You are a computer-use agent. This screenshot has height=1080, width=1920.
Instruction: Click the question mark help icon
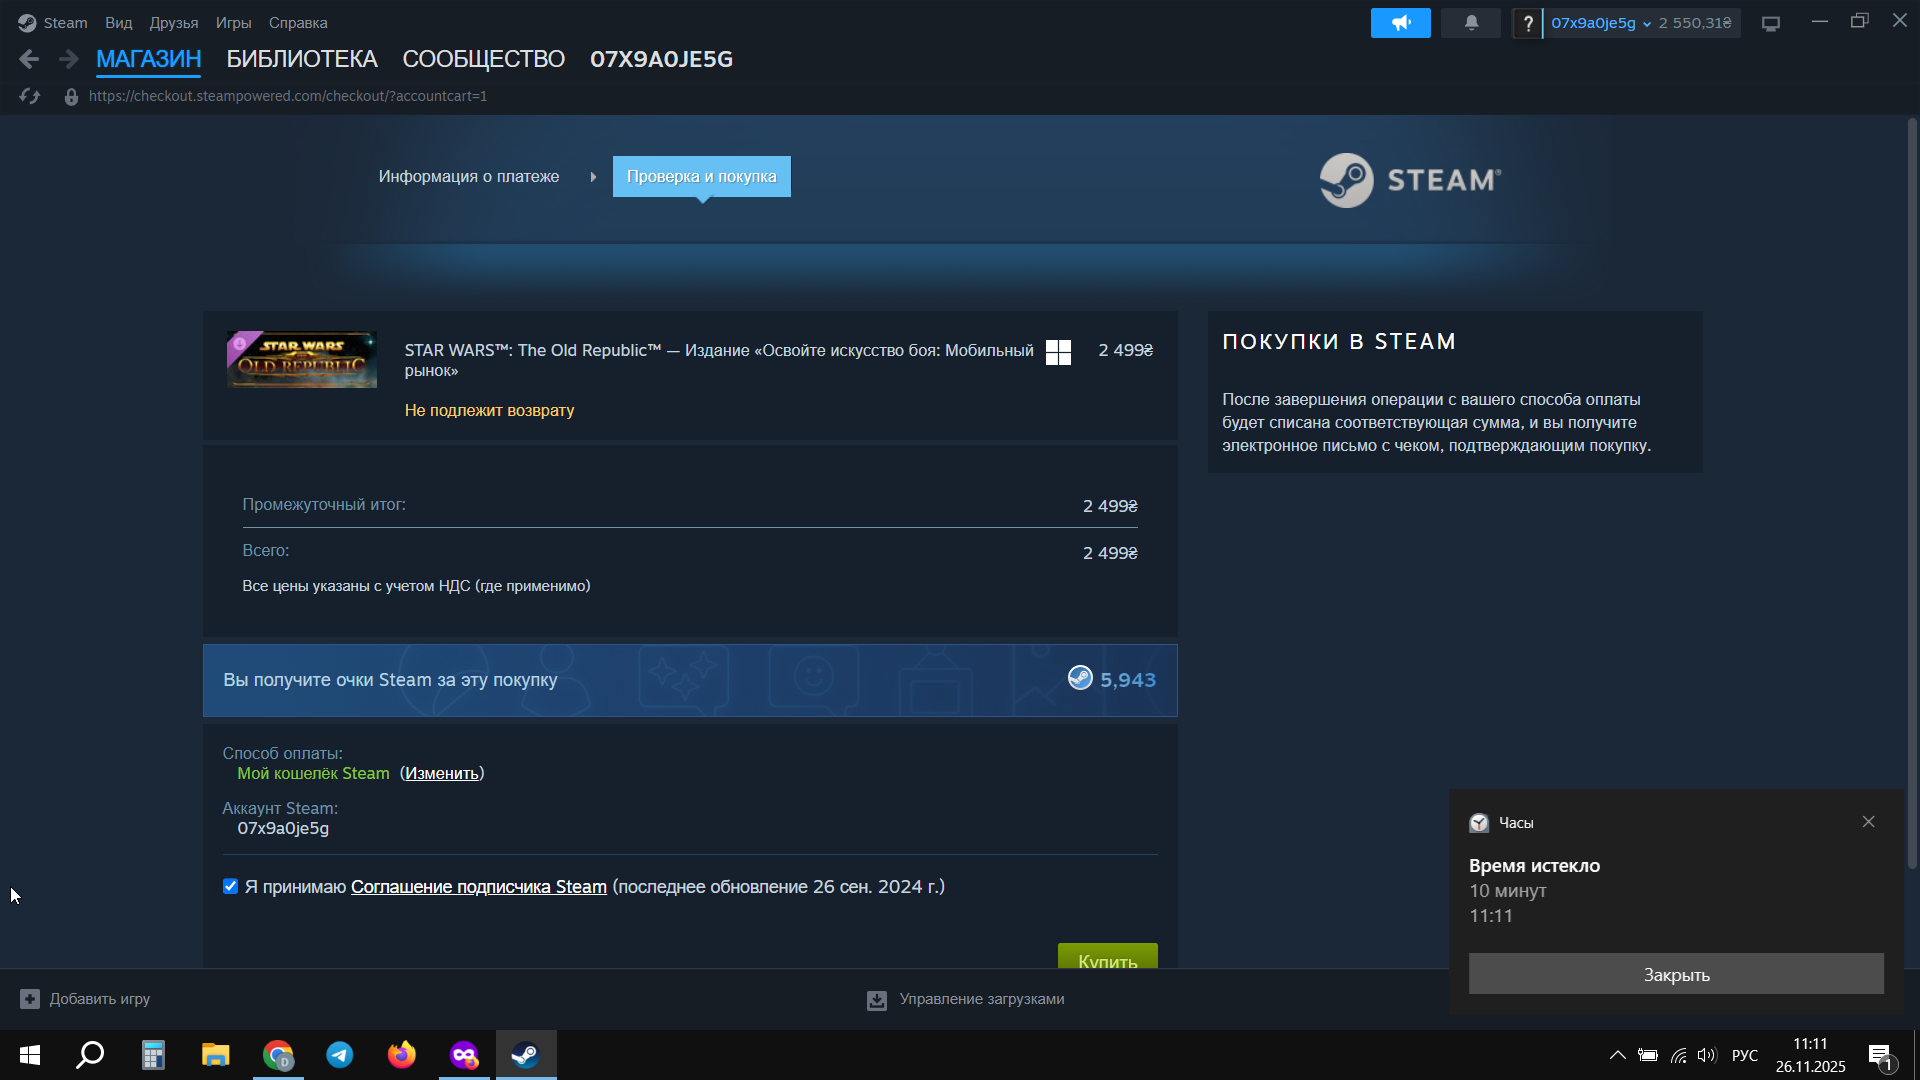coord(1527,23)
